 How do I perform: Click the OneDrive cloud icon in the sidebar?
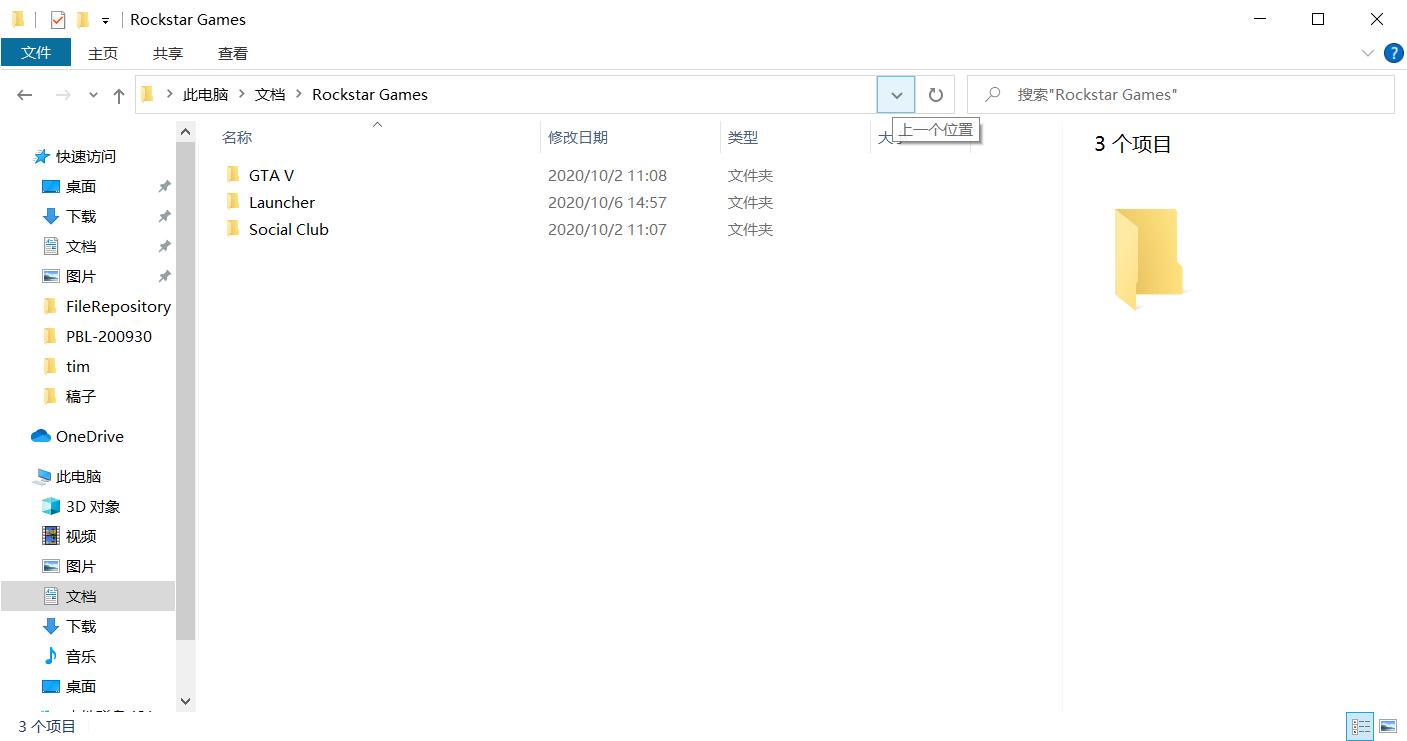click(41, 436)
